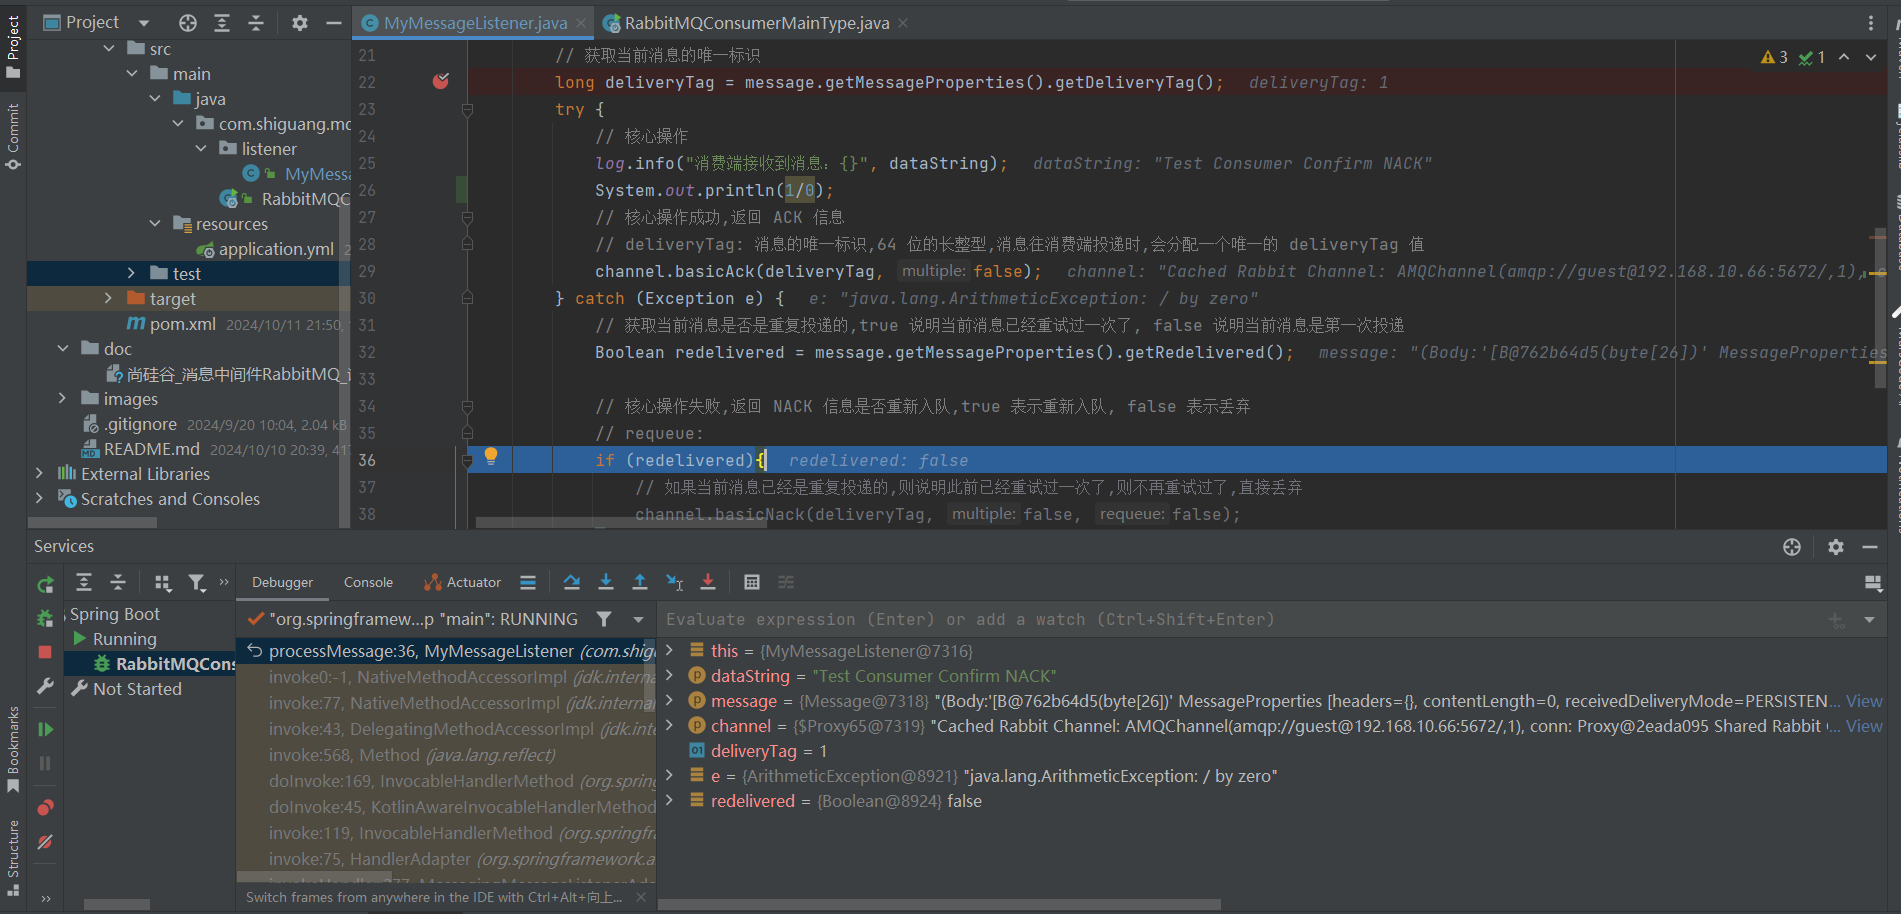Screen dimensions: 1901x914
Task: Open the Actuator tab
Action: [462, 582]
